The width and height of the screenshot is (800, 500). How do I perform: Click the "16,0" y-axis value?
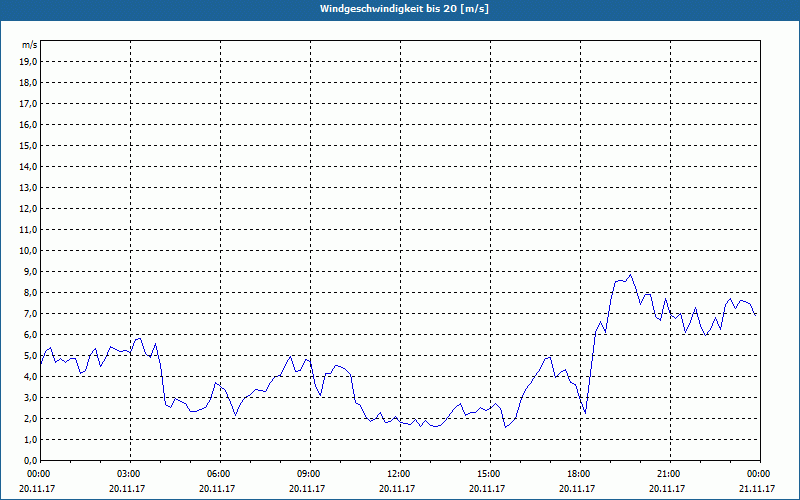point(28,124)
